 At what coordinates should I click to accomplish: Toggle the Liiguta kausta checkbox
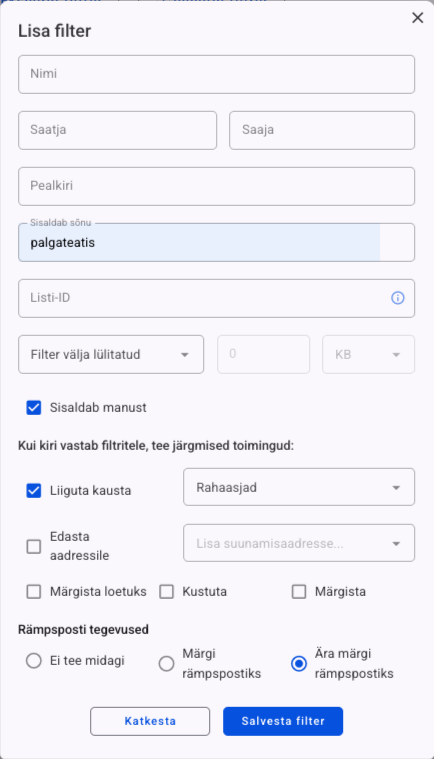[x=34, y=490]
